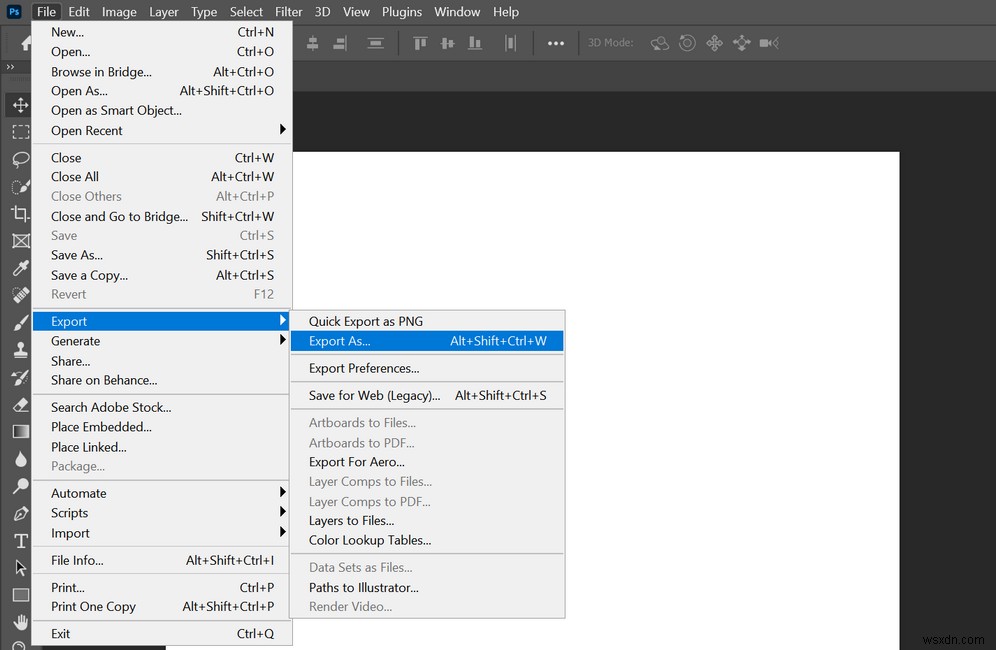Open the Filter menu
Image resolution: width=996 pixels, height=650 pixels.
point(289,12)
